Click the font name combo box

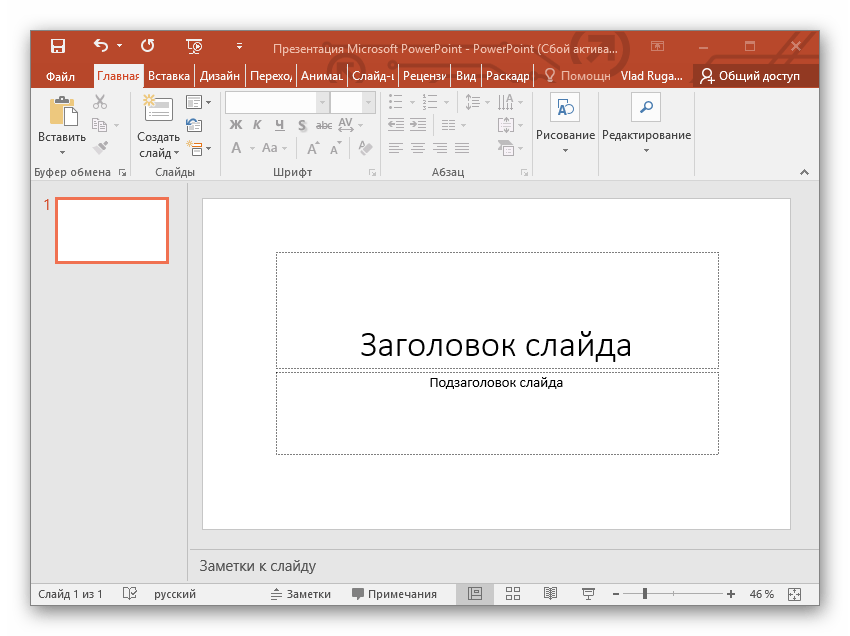click(276, 102)
